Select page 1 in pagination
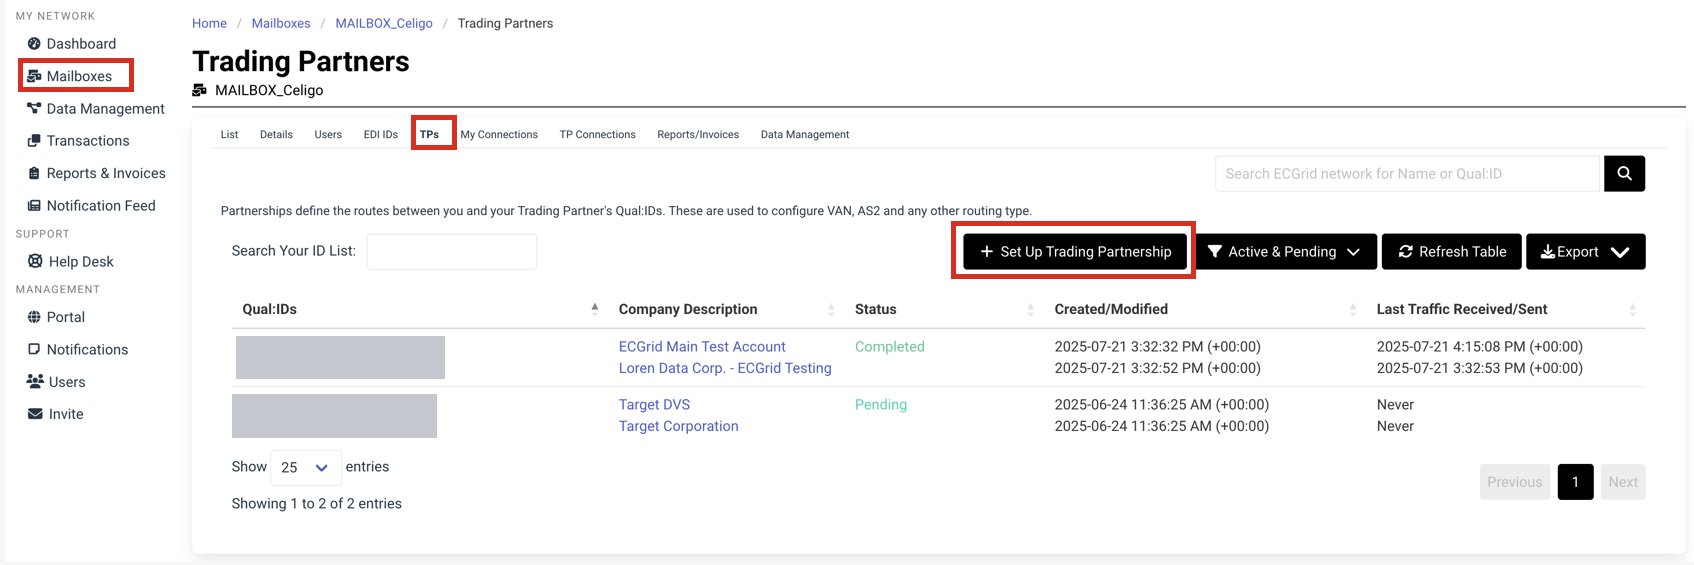Viewport: 1694px width, 565px height. click(1575, 482)
